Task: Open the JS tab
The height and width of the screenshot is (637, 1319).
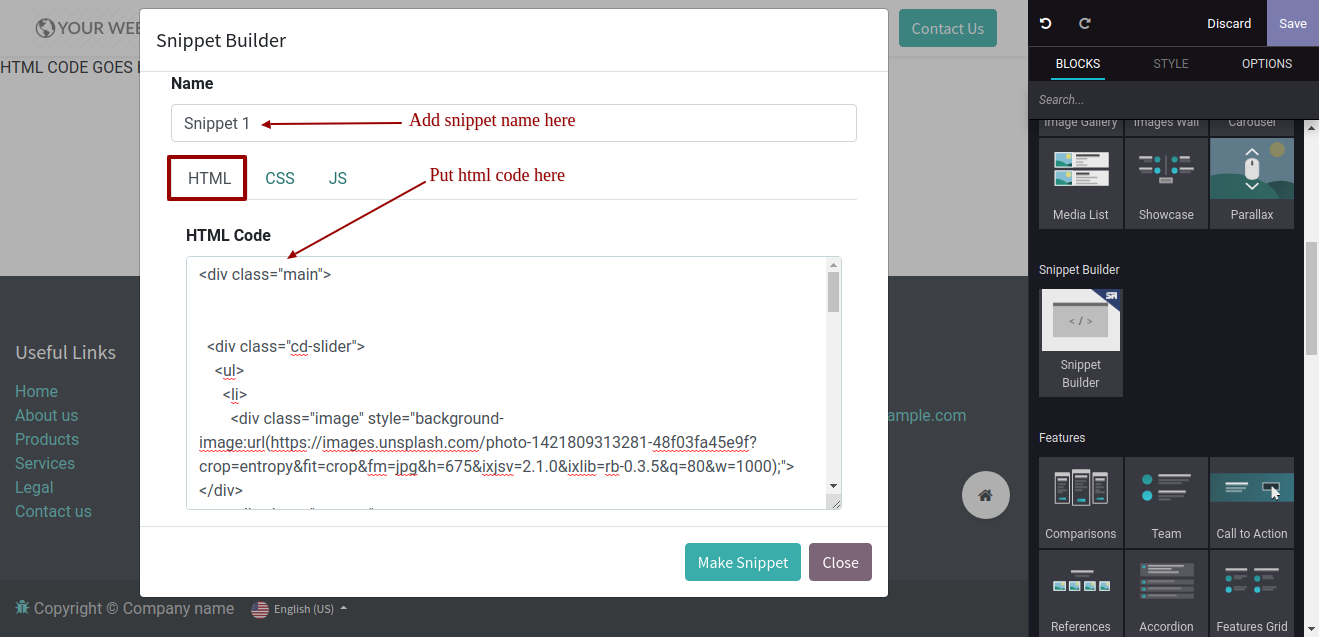Action: tap(338, 178)
